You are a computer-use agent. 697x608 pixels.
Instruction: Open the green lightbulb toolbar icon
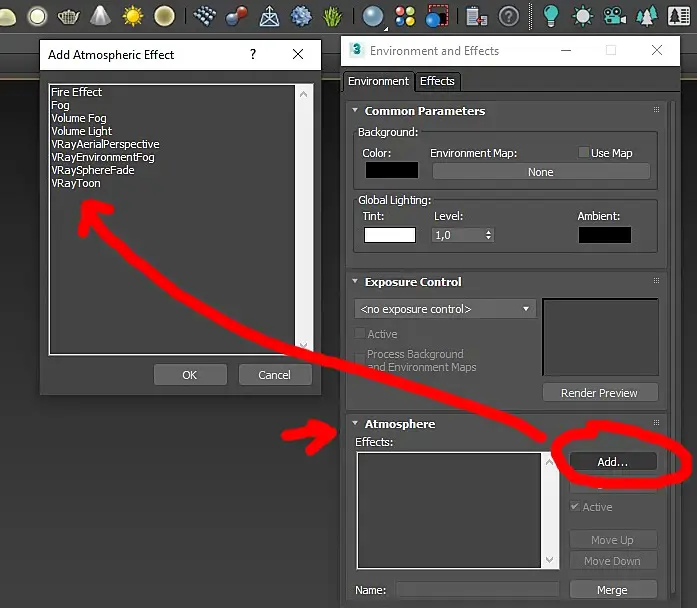click(x=550, y=16)
